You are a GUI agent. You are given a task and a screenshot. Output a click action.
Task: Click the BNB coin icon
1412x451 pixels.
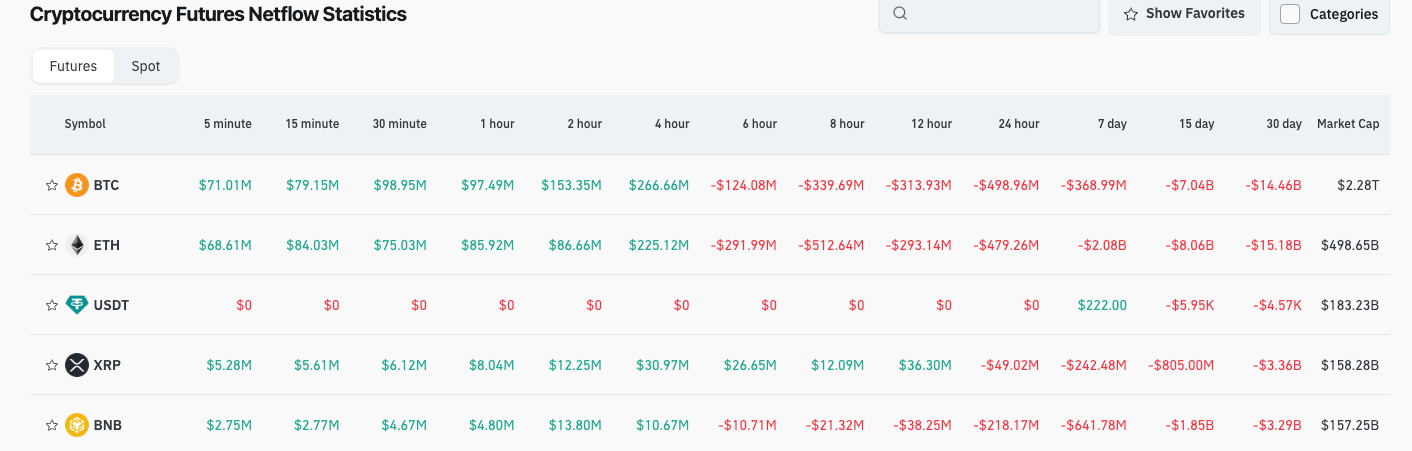77,425
